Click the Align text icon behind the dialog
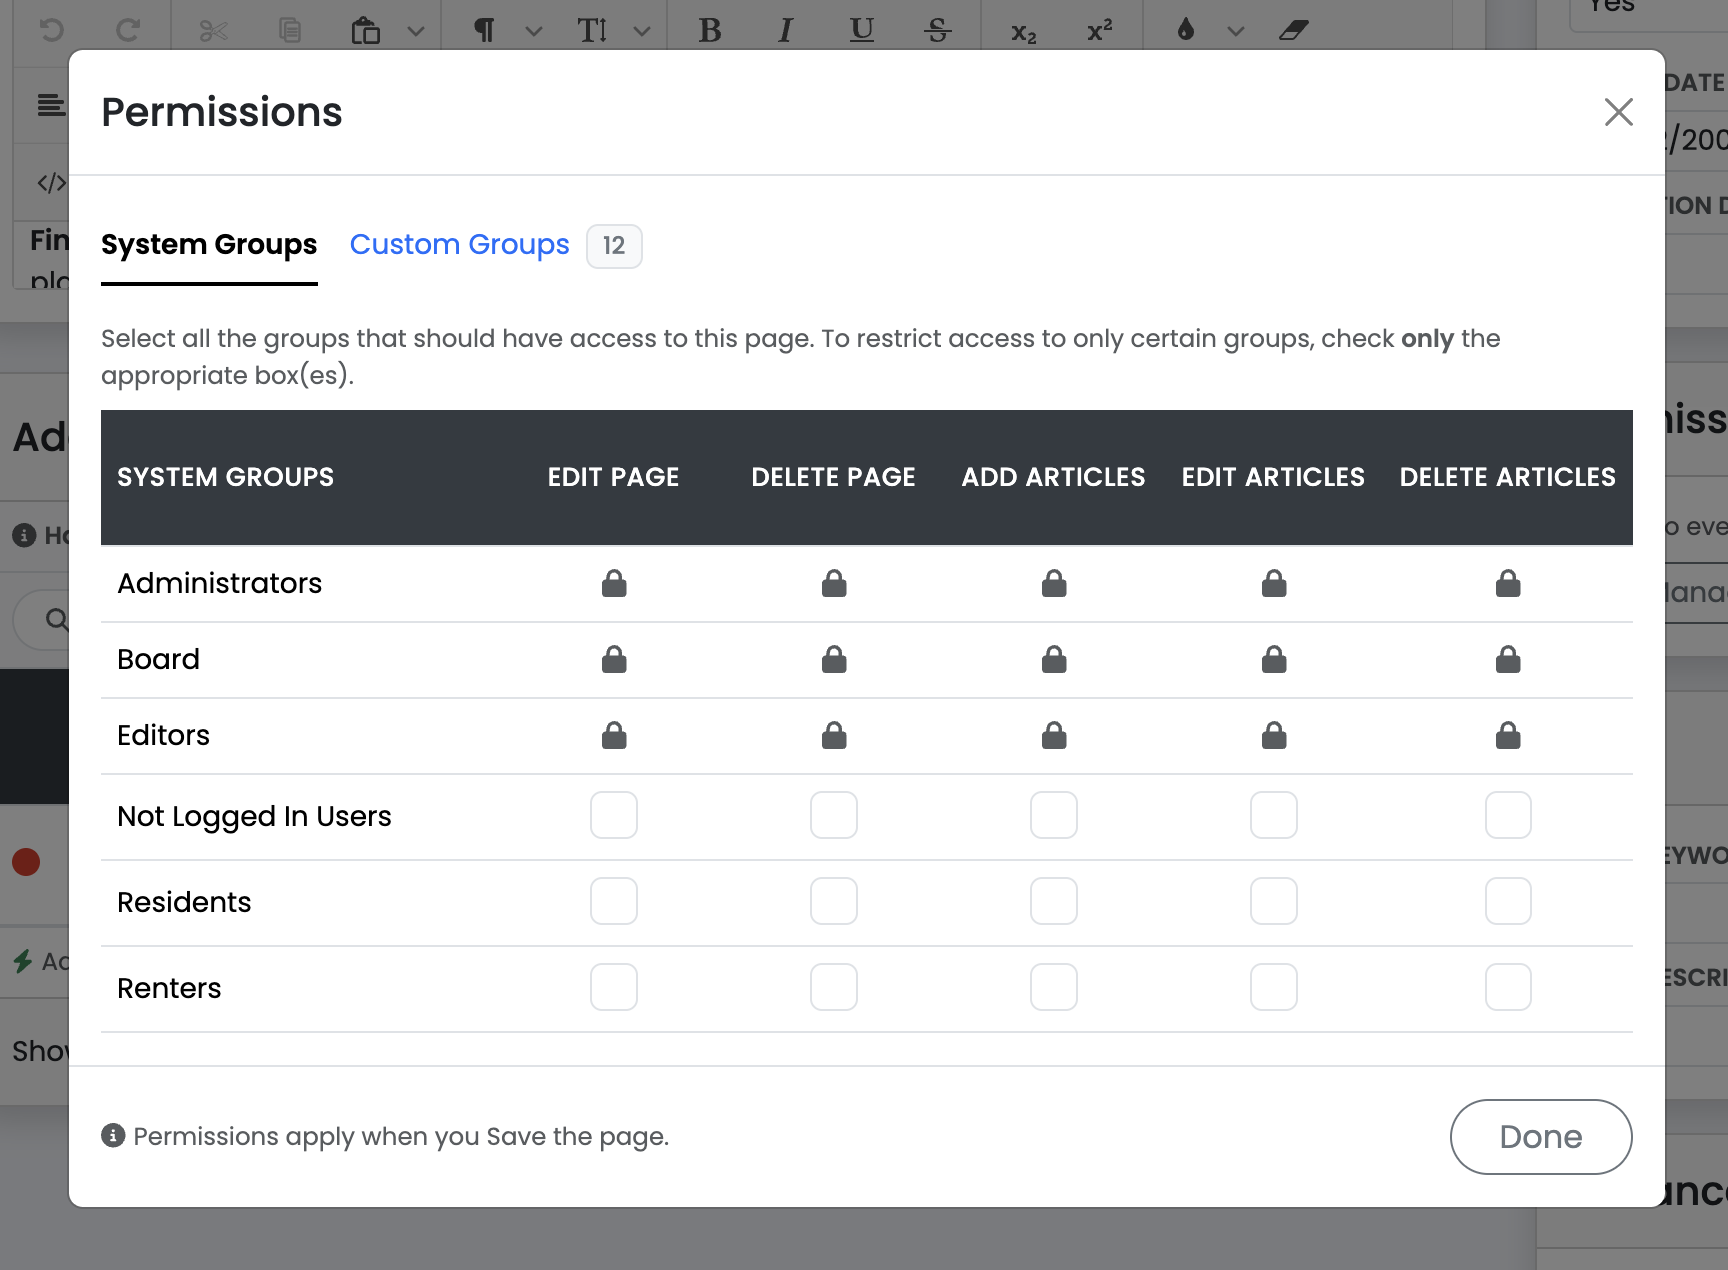The height and width of the screenshot is (1270, 1728). 51,104
